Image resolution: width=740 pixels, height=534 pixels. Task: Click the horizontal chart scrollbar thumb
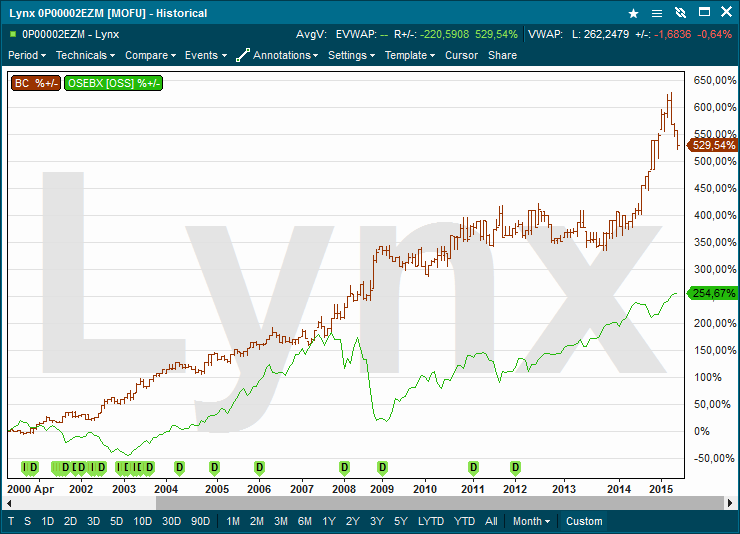point(440,503)
